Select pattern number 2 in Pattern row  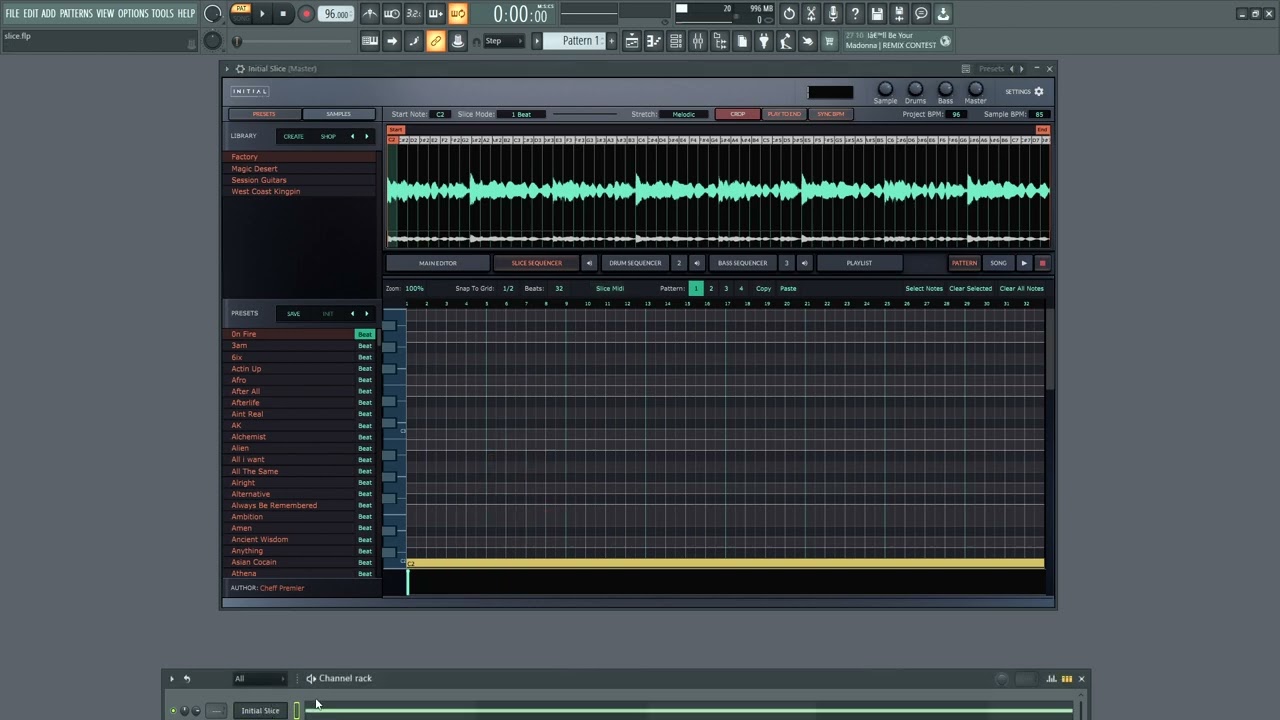point(711,289)
